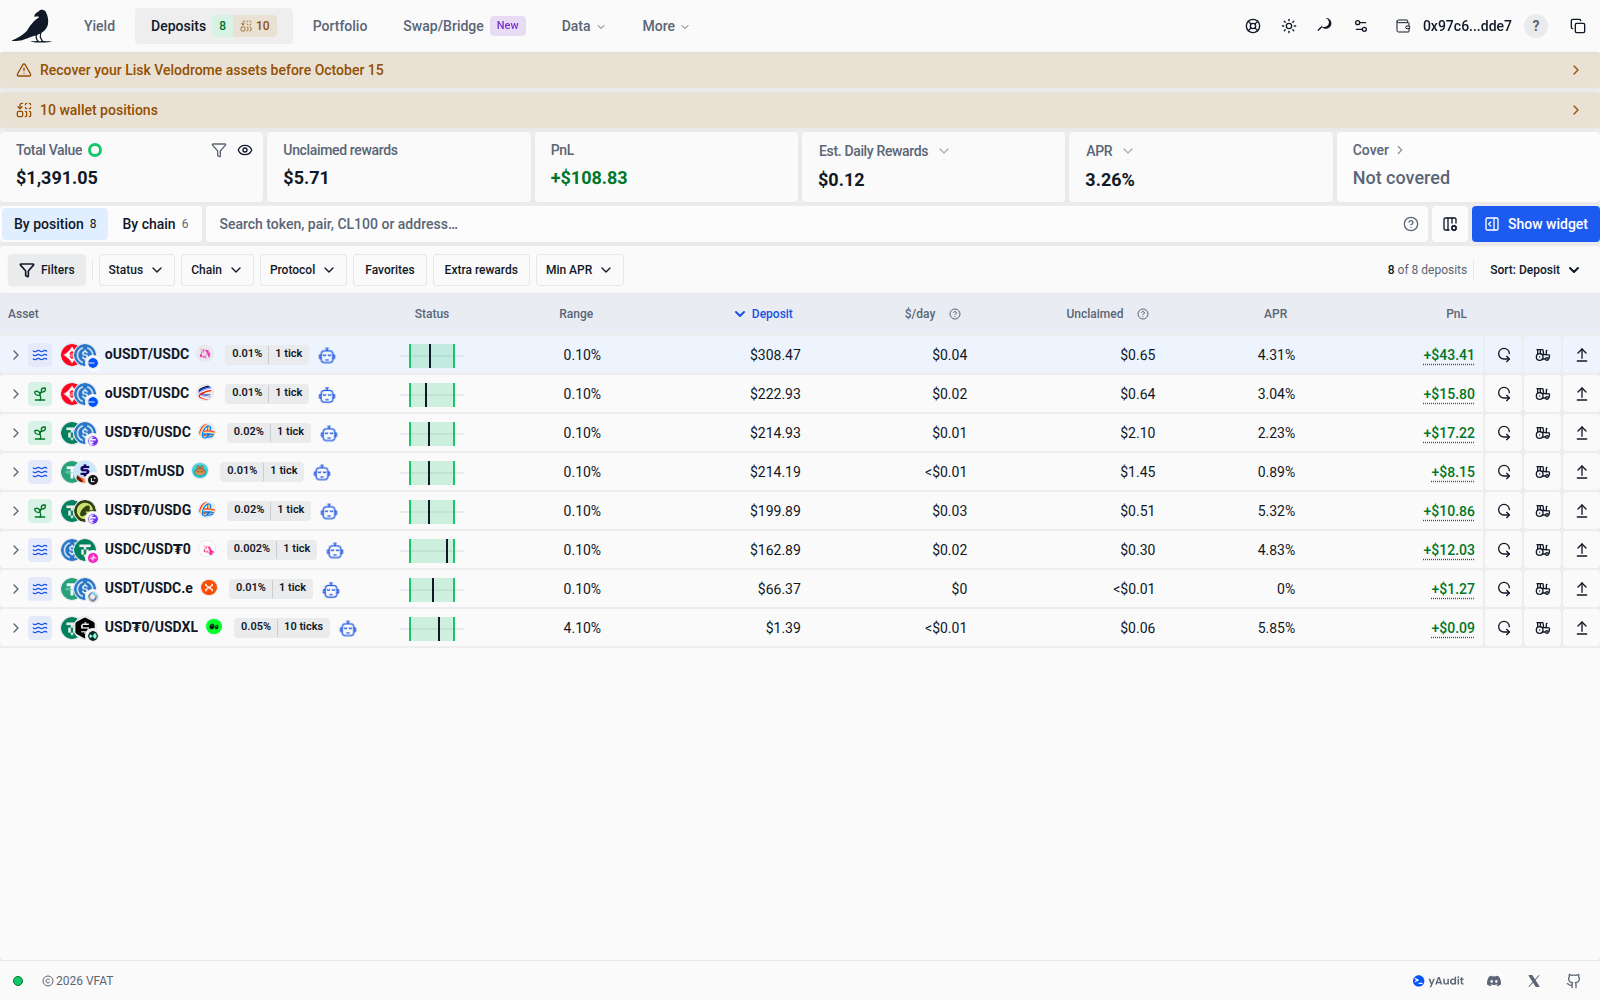This screenshot has width=1600, height=1000.
Task: Click the withdraw arrow on USD₮0/USDXL row
Action: (x=1582, y=628)
